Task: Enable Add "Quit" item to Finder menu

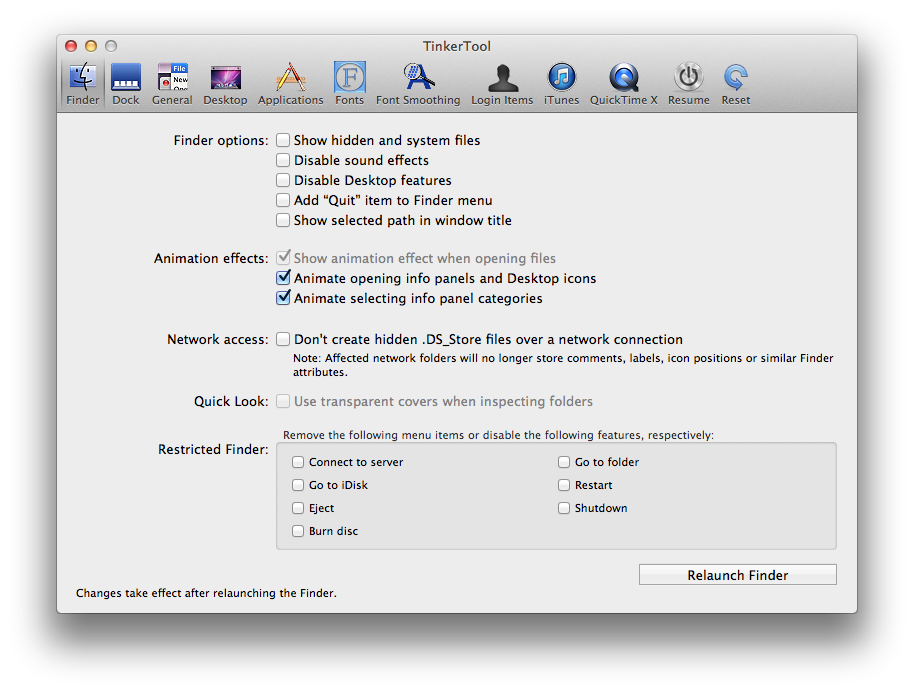Action: click(x=283, y=200)
